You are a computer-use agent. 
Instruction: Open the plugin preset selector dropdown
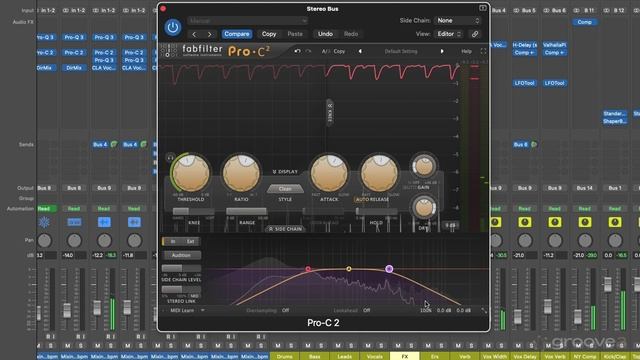(247, 21)
